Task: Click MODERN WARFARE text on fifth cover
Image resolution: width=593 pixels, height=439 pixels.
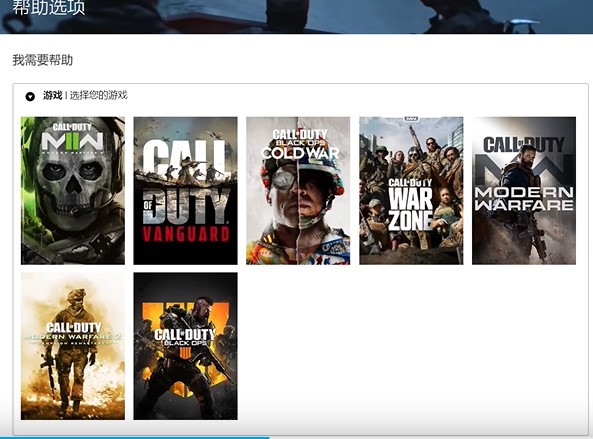Action: tap(524, 199)
